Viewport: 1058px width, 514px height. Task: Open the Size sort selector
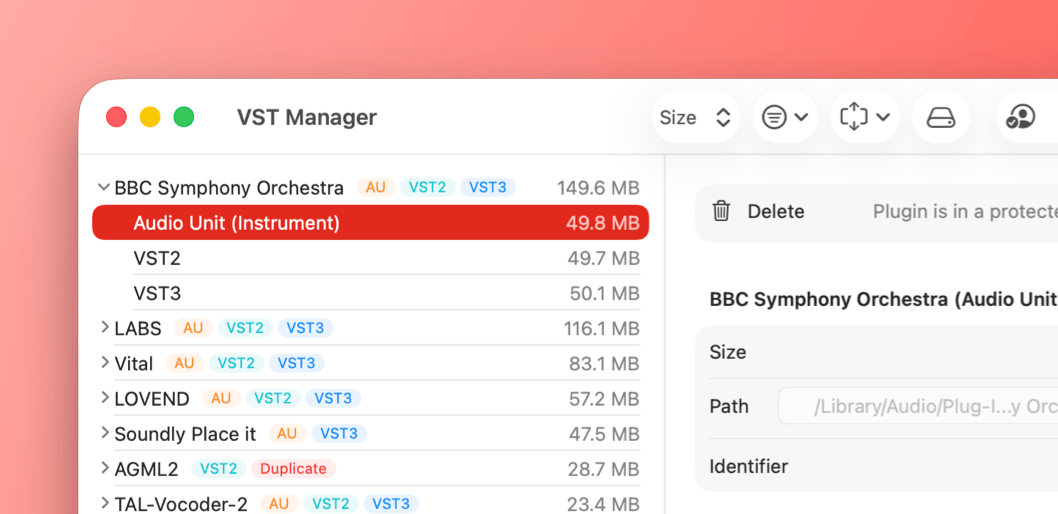point(696,117)
